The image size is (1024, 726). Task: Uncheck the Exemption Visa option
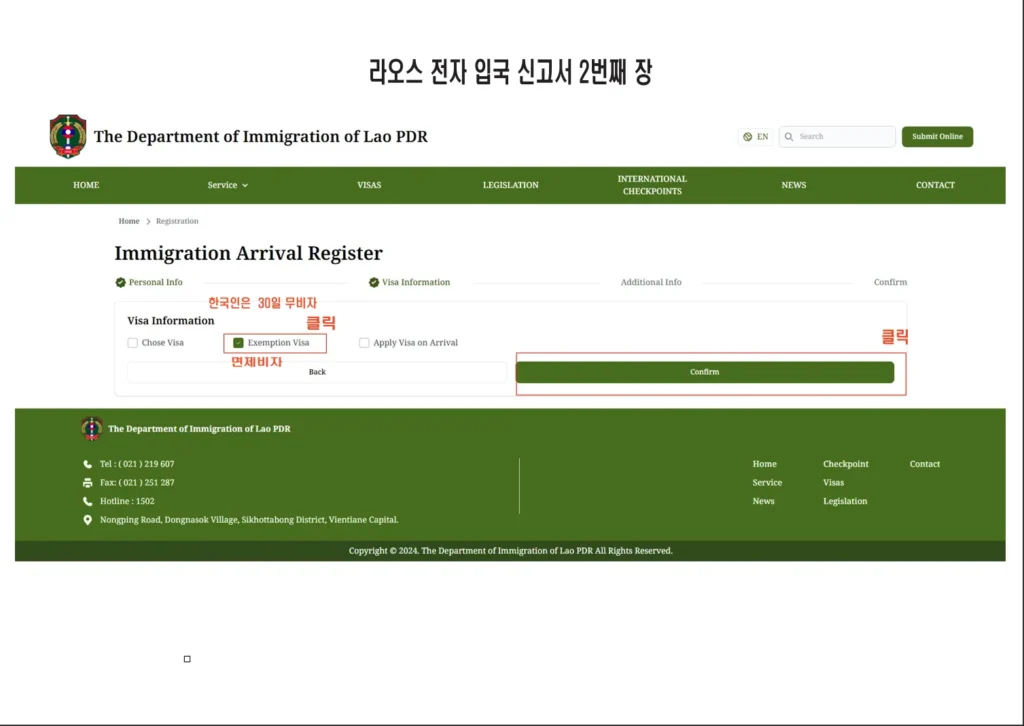237,342
